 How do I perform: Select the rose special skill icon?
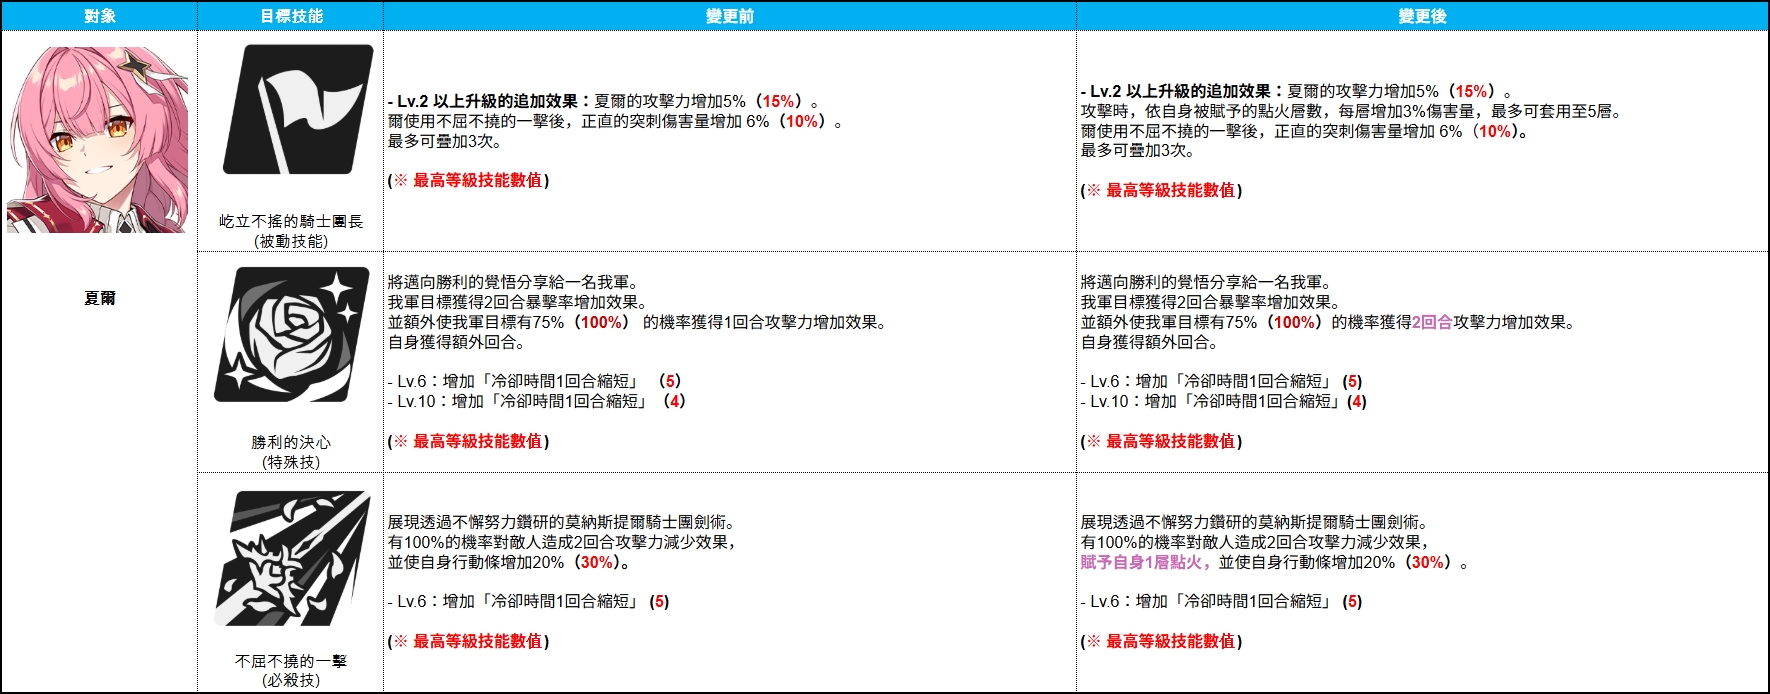(292, 335)
